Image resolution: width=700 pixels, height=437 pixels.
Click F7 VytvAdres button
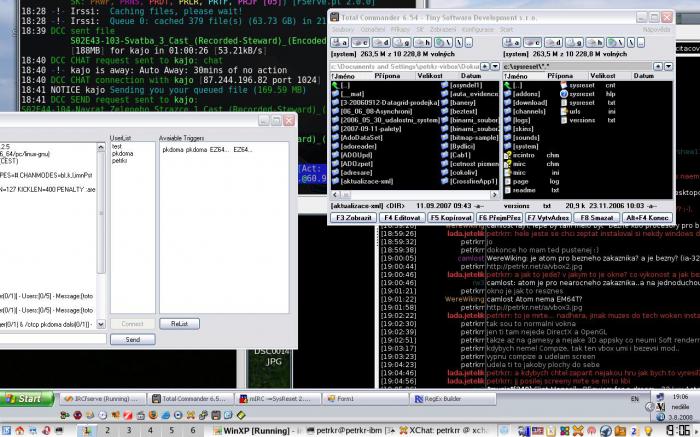coord(548,217)
